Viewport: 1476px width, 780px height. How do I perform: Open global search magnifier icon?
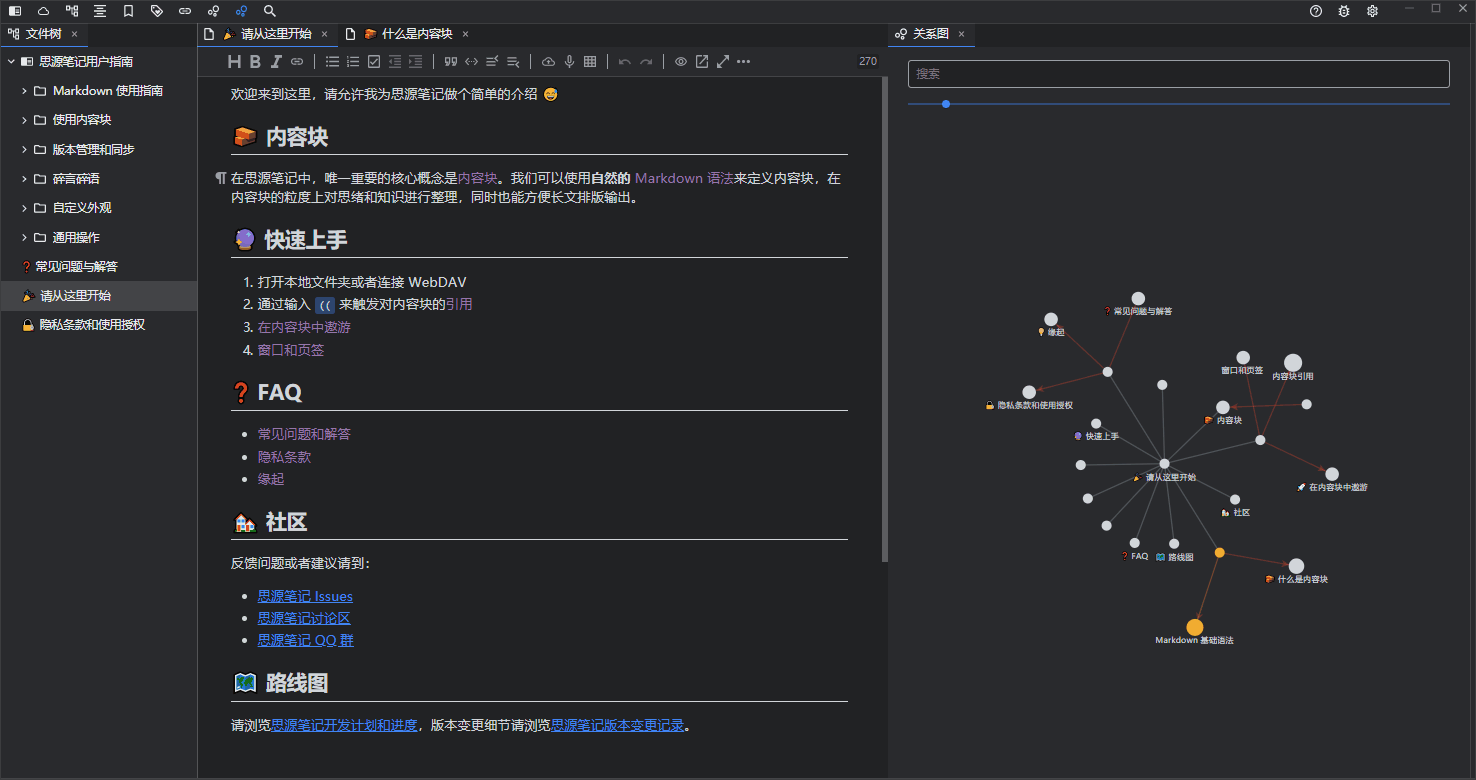point(270,11)
